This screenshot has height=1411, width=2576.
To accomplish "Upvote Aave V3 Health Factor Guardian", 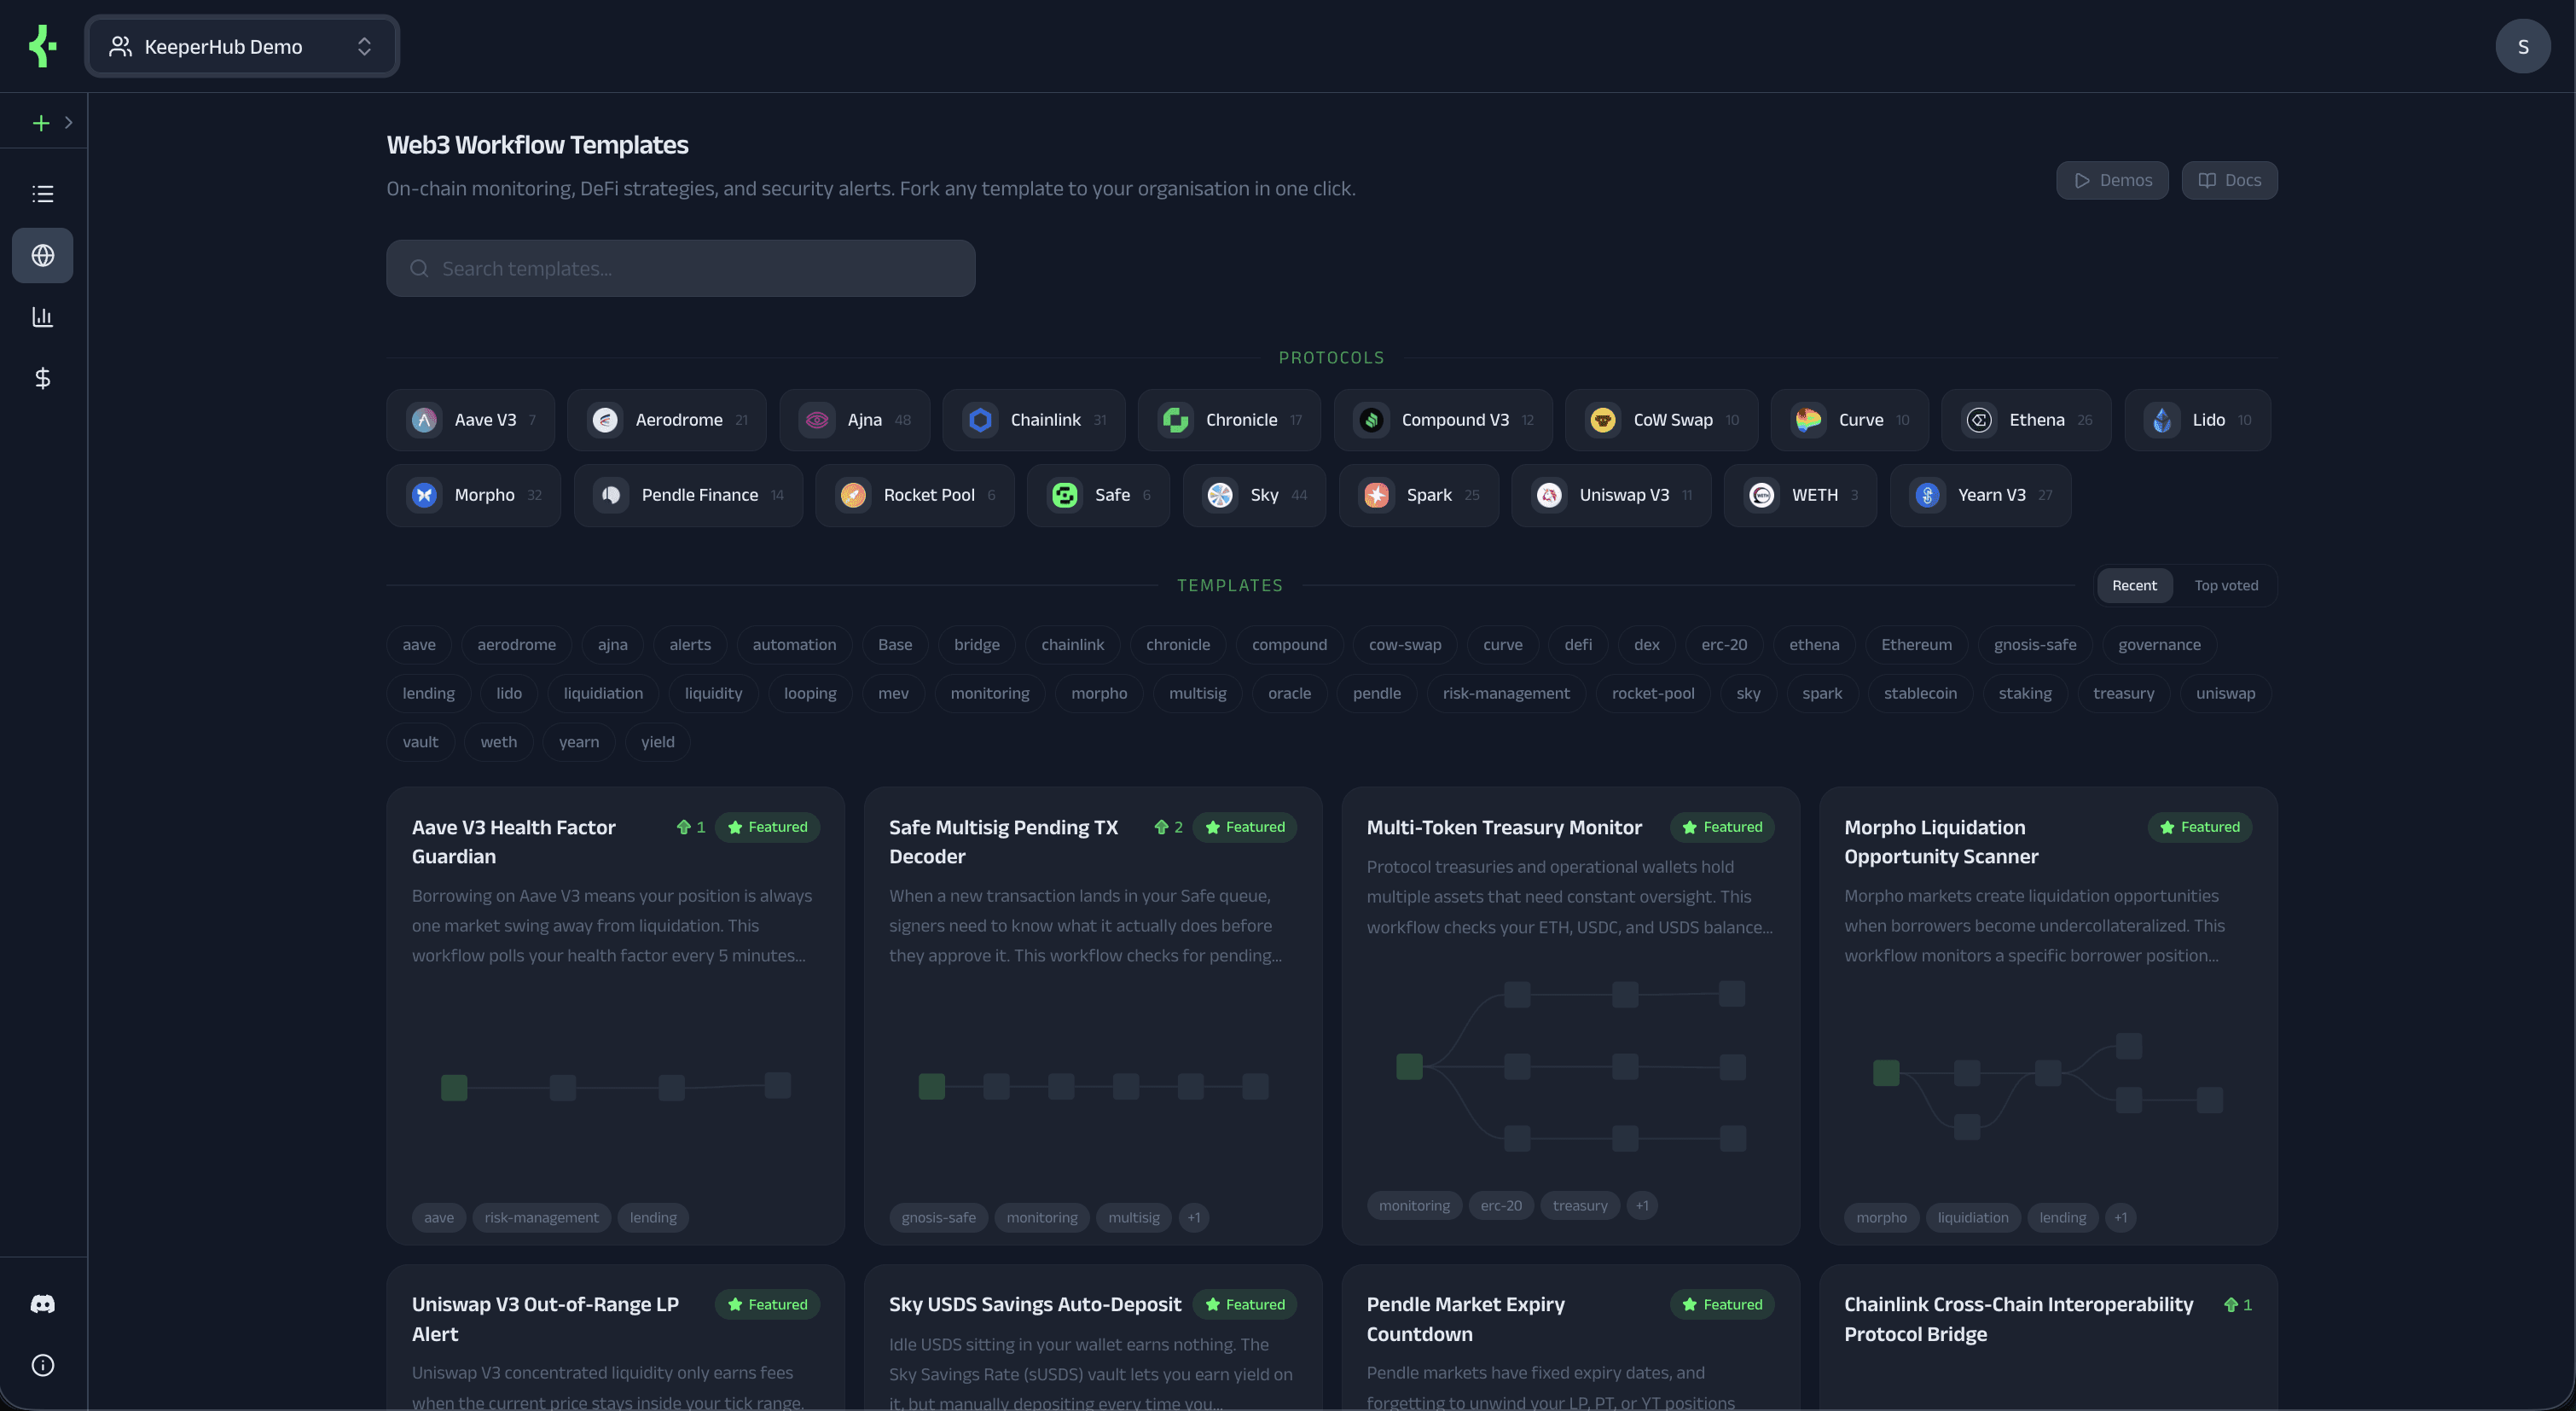I will 691,827.
